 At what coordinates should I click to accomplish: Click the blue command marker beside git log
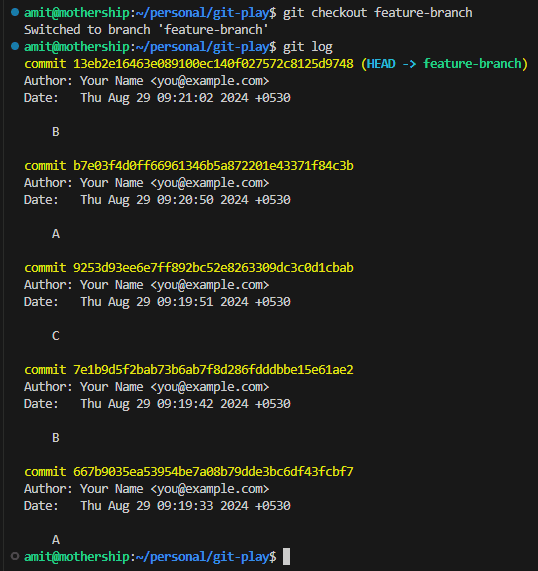tap(15, 46)
